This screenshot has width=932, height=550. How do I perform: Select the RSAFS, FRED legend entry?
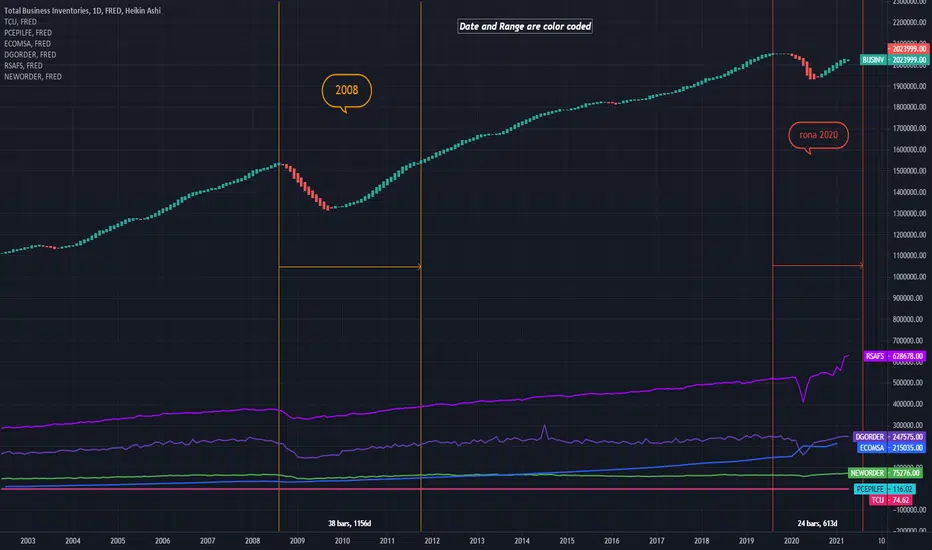(23, 66)
